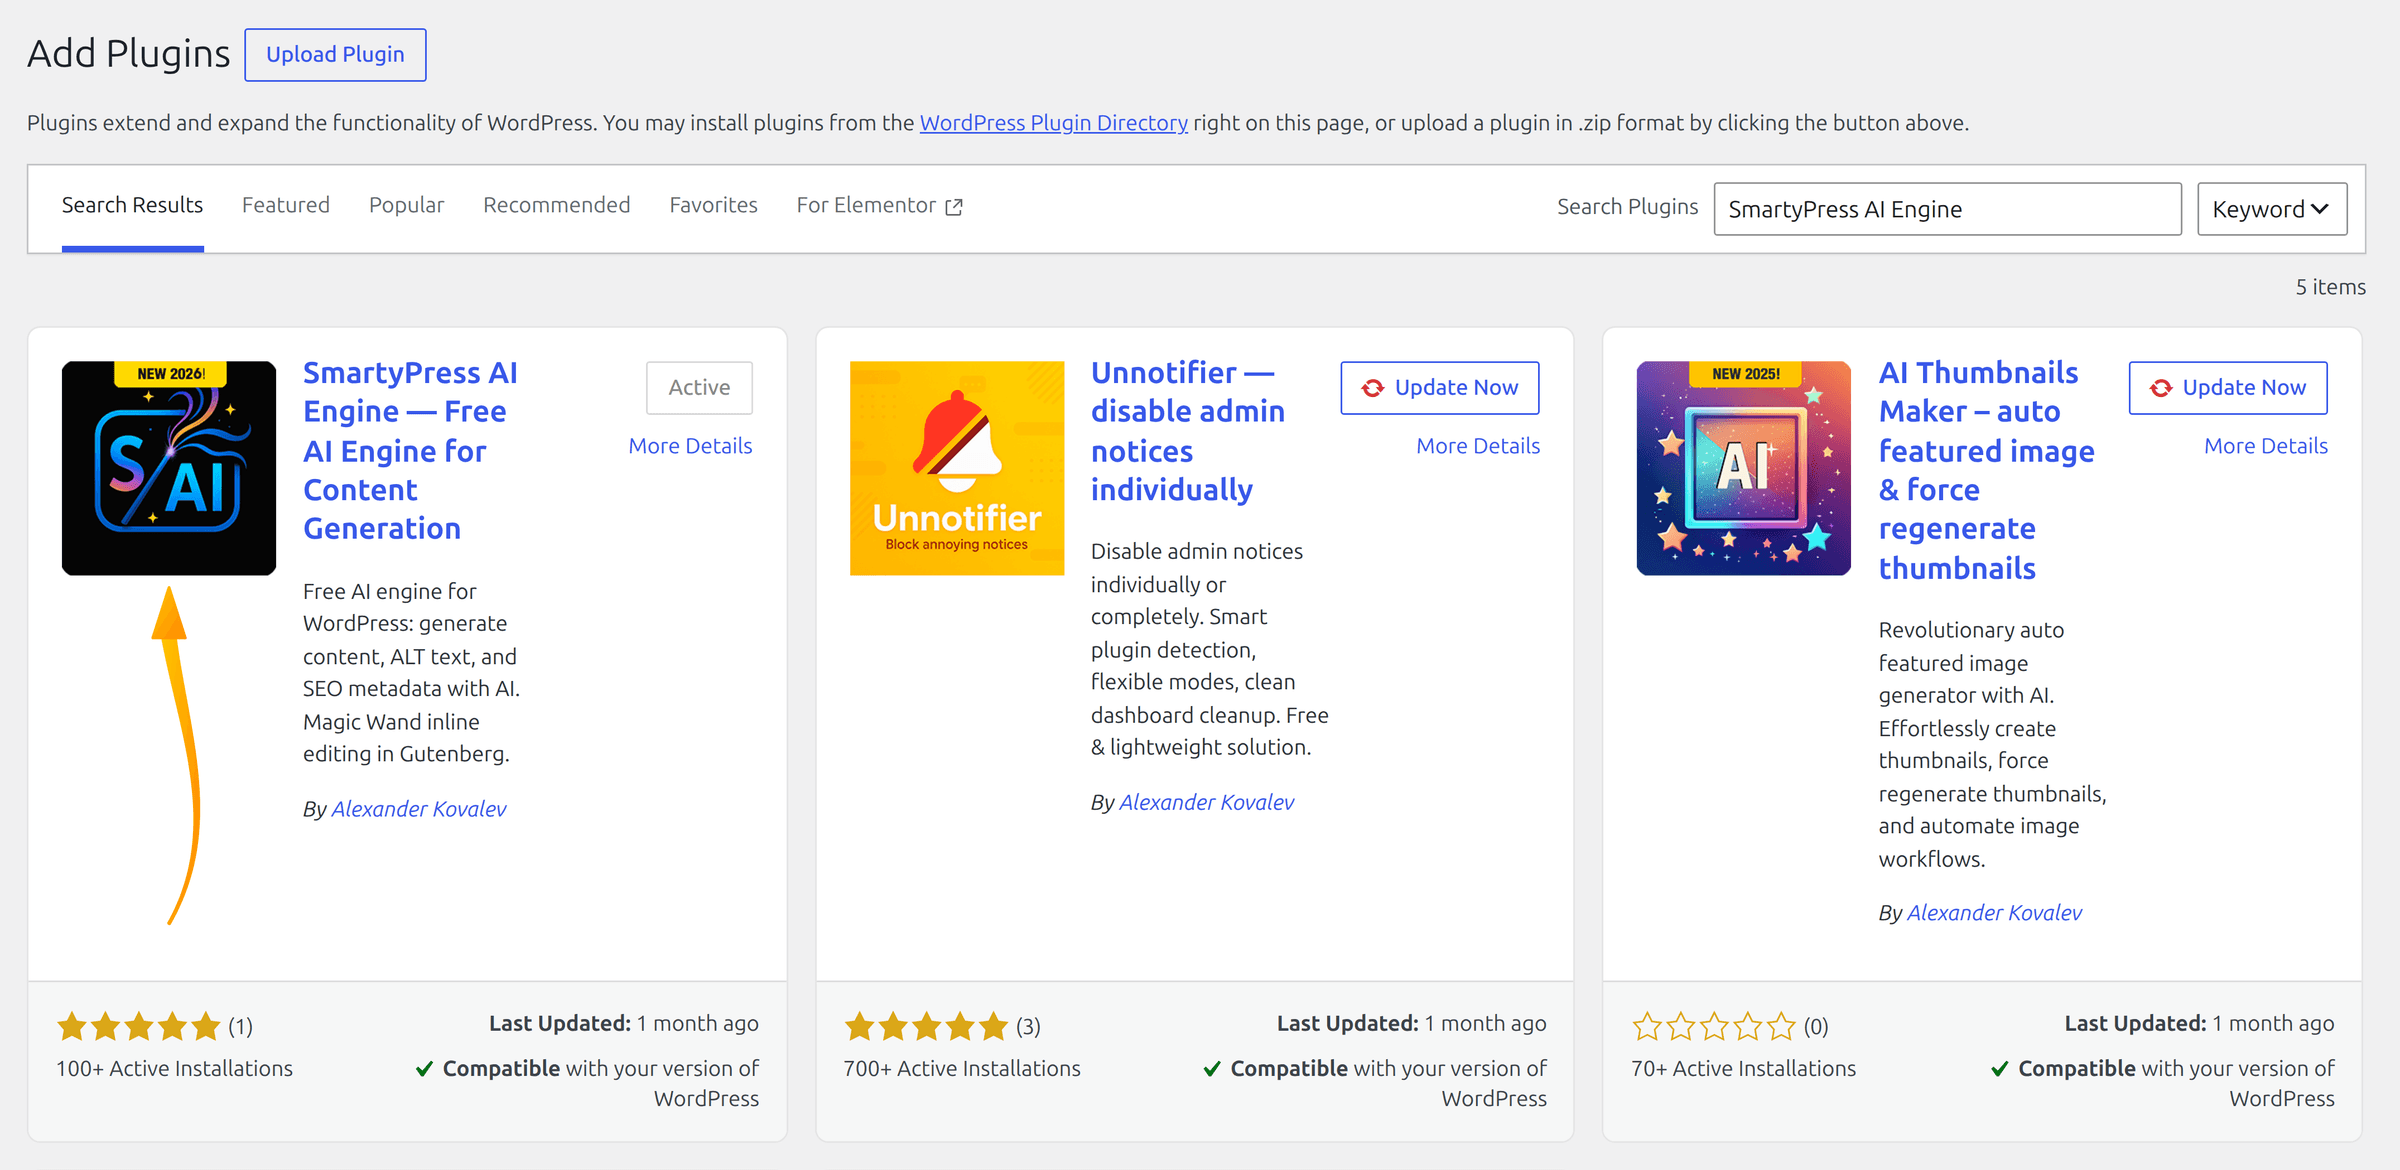Image resolution: width=2400 pixels, height=1170 pixels.
Task: Open the WordPress Plugin Directory link
Action: [1053, 123]
